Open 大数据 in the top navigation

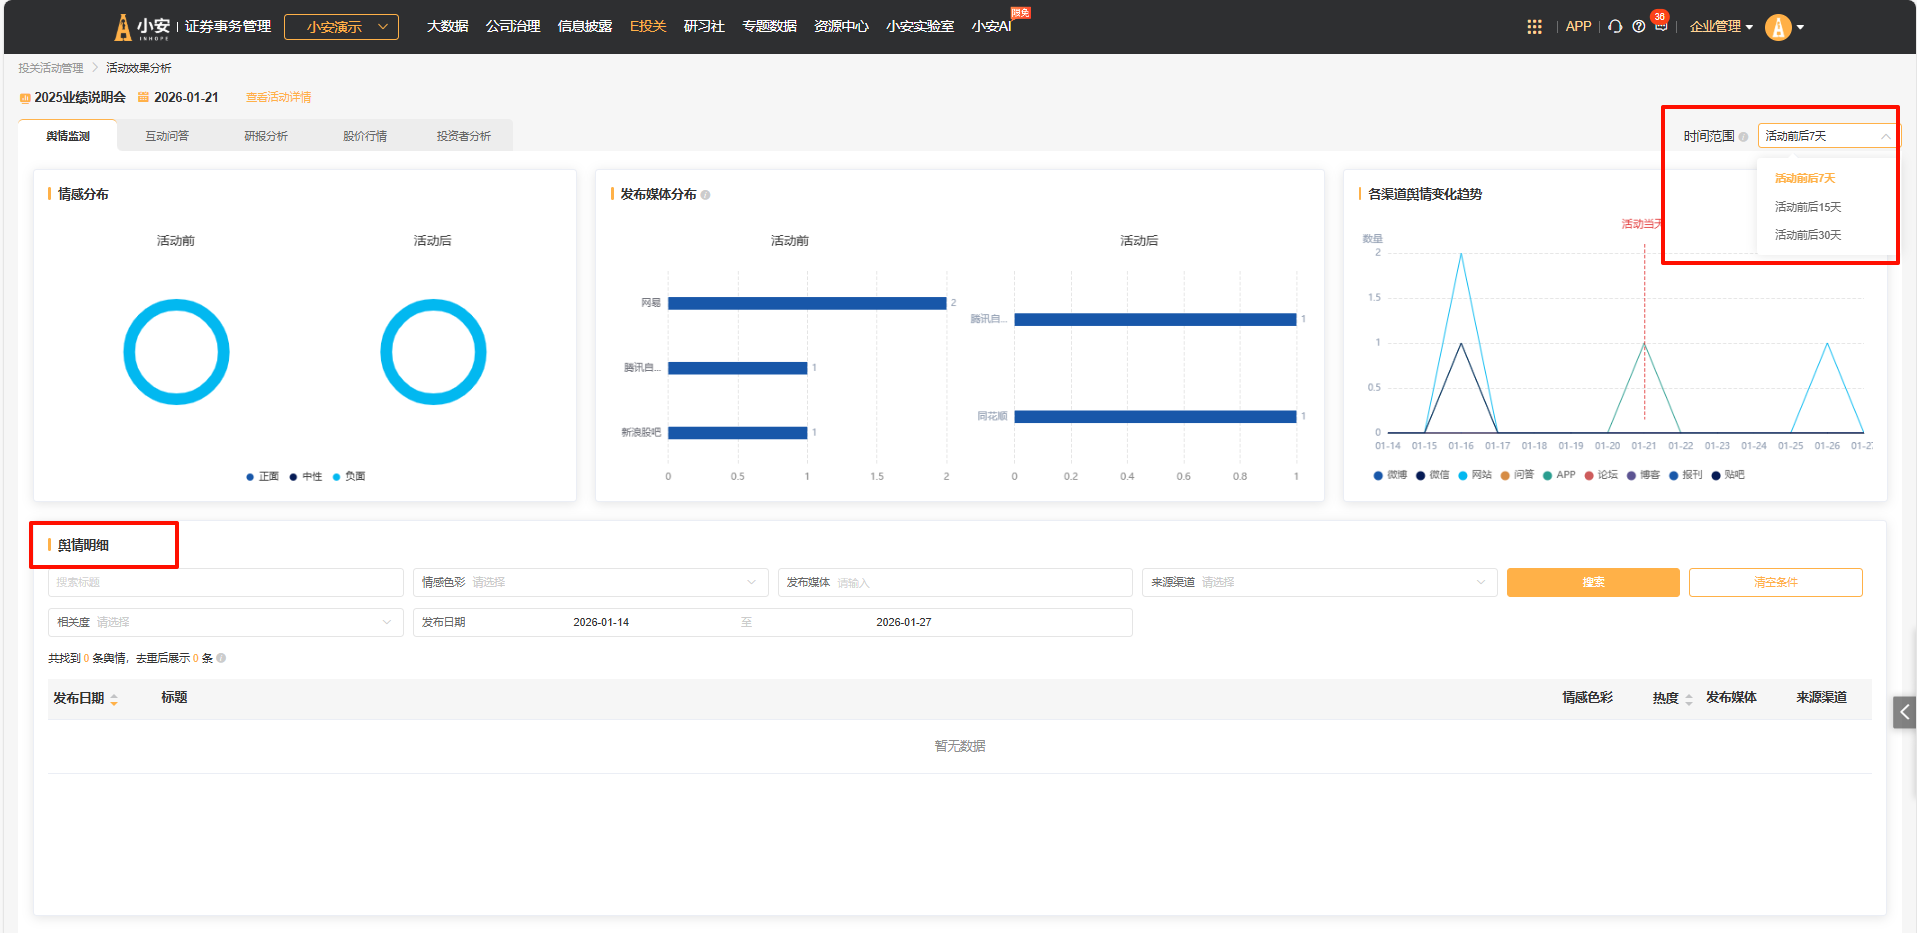click(447, 27)
